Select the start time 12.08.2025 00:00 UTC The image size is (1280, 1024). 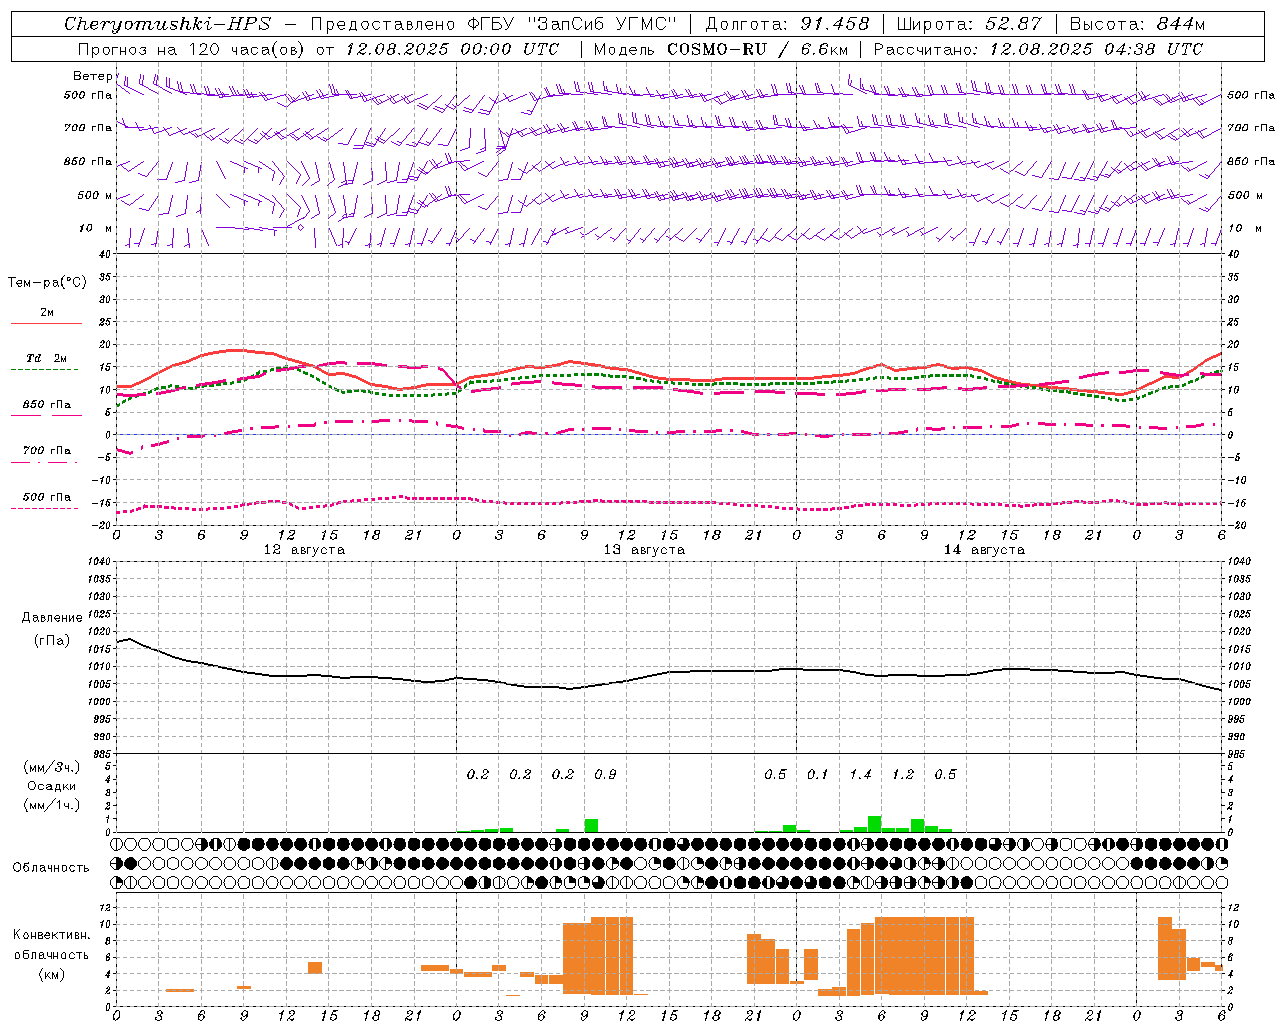pos(452,49)
